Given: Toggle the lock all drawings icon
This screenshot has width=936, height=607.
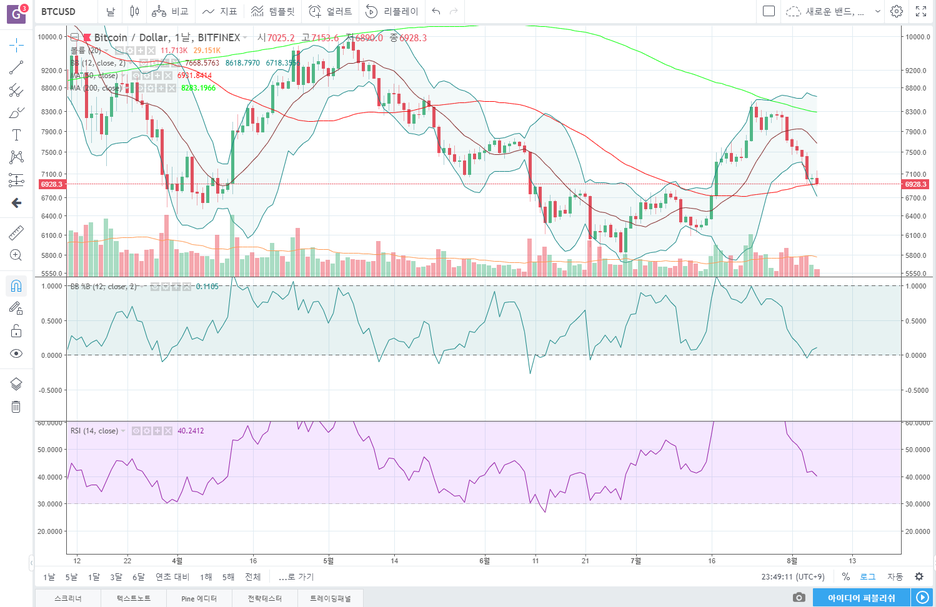Looking at the screenshot, I should [x=16, y=331].
